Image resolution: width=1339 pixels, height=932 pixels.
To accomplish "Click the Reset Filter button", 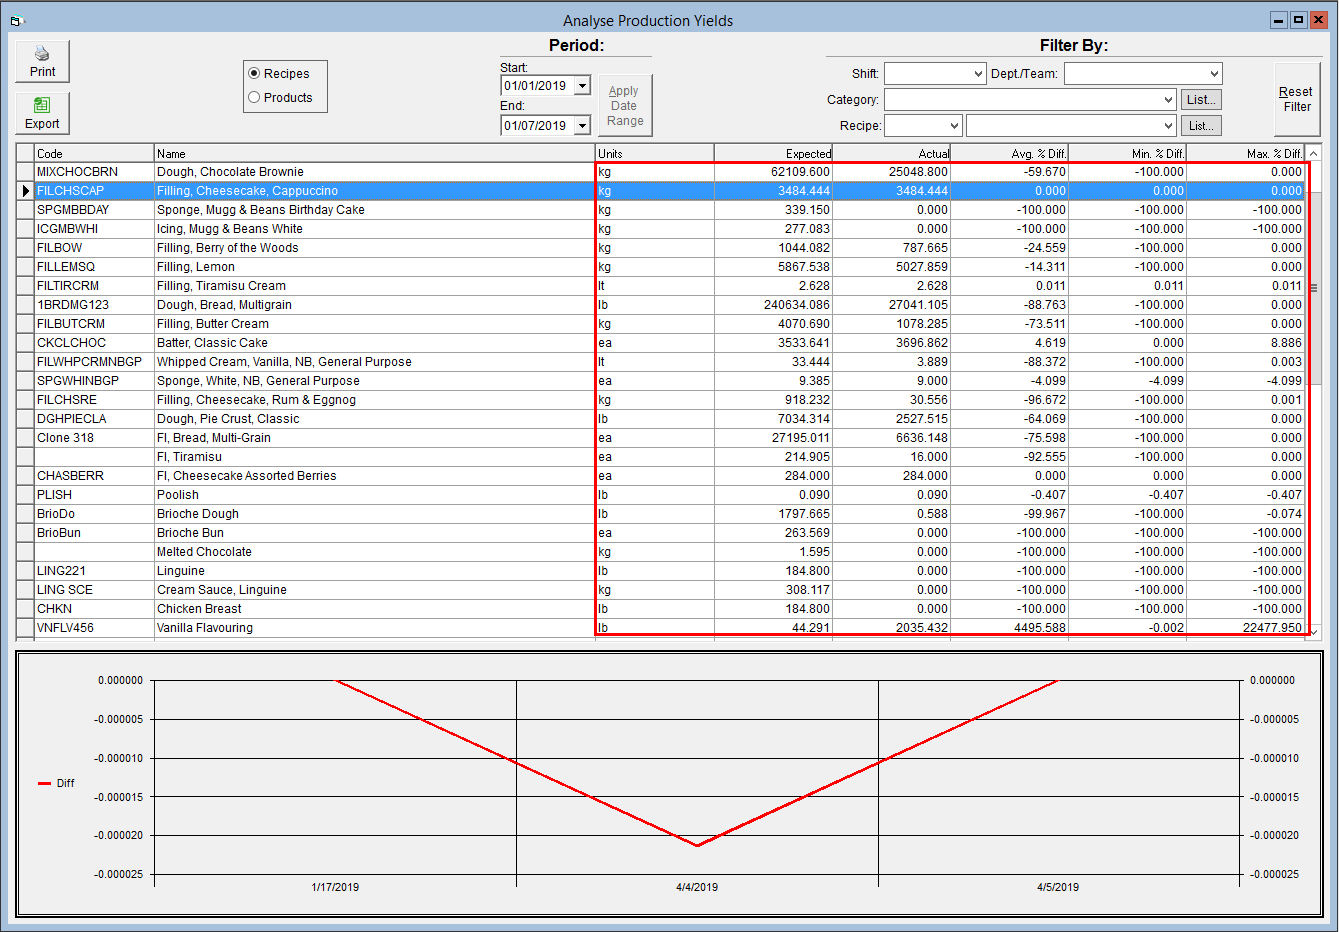I will tap(1297, 99).
